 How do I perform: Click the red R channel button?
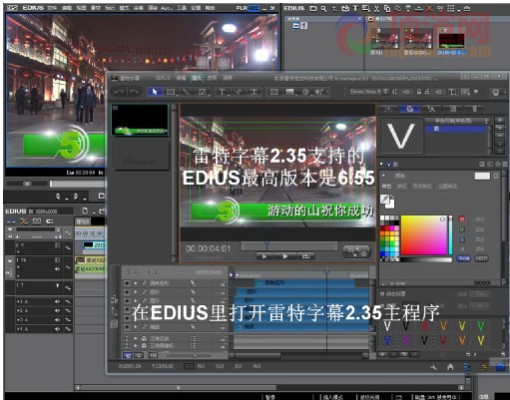pyautogui.click(x=462, y=219)
